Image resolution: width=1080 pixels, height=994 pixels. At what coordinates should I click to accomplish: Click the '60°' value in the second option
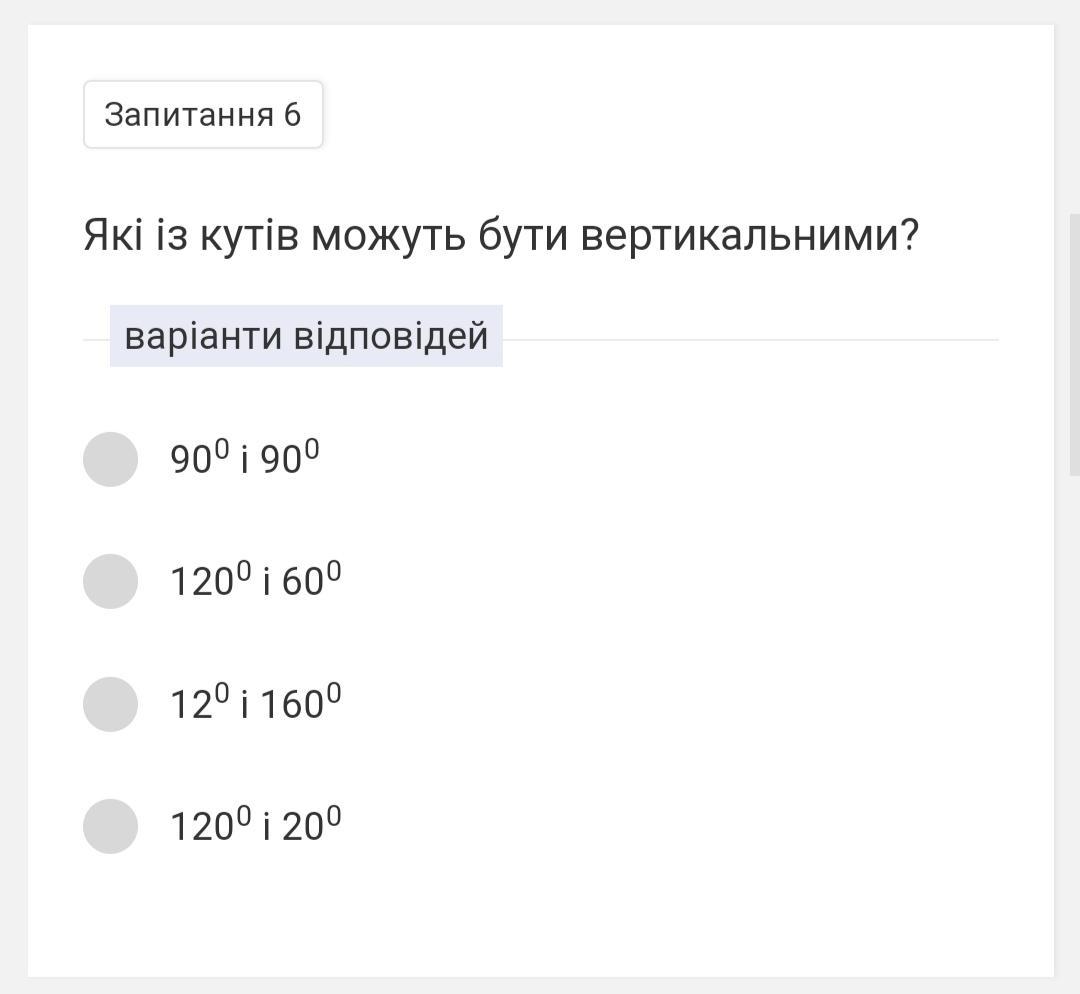pyautogui.click(x=311, y=581)
